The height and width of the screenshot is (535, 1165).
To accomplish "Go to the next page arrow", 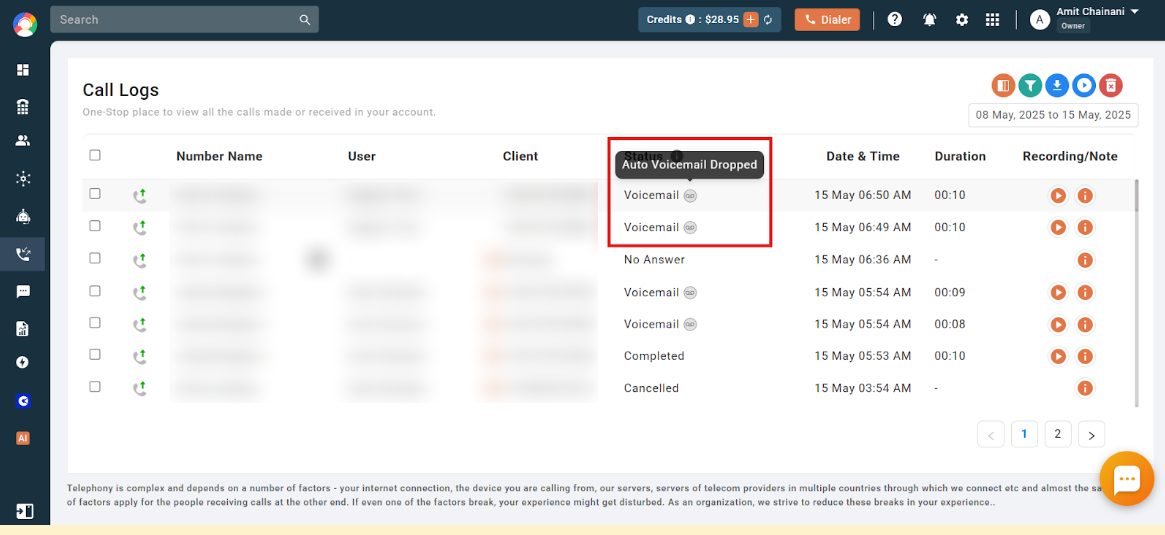I will coord(1091,435).
